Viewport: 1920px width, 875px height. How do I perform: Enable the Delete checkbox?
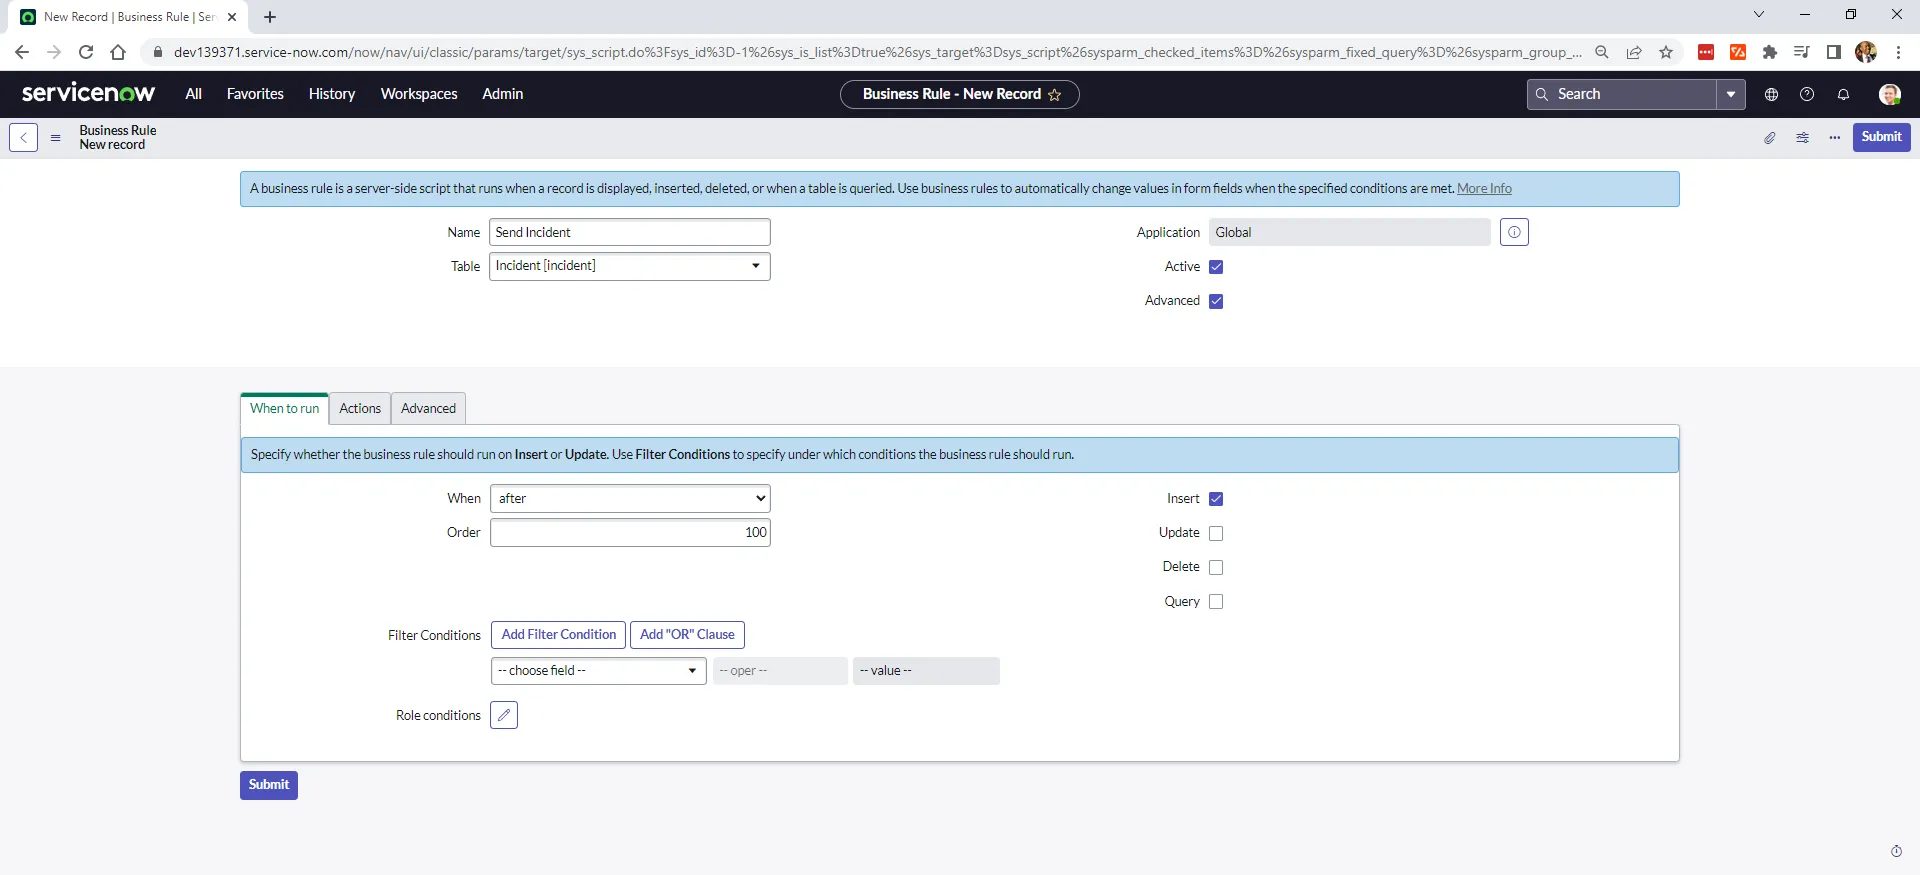1216,567
